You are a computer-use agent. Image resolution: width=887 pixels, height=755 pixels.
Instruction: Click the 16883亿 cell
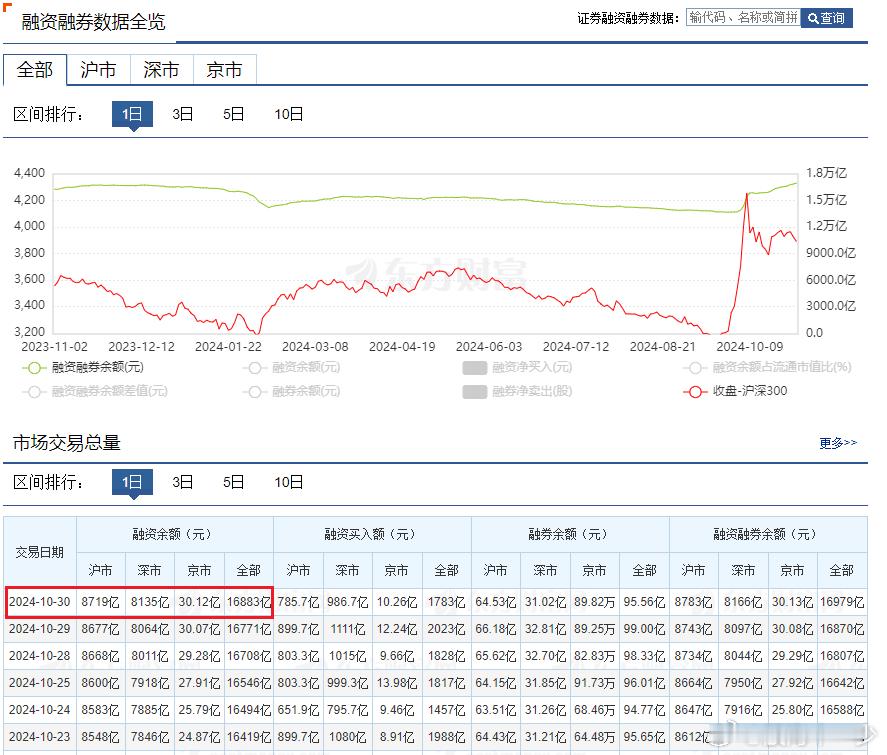249,602
